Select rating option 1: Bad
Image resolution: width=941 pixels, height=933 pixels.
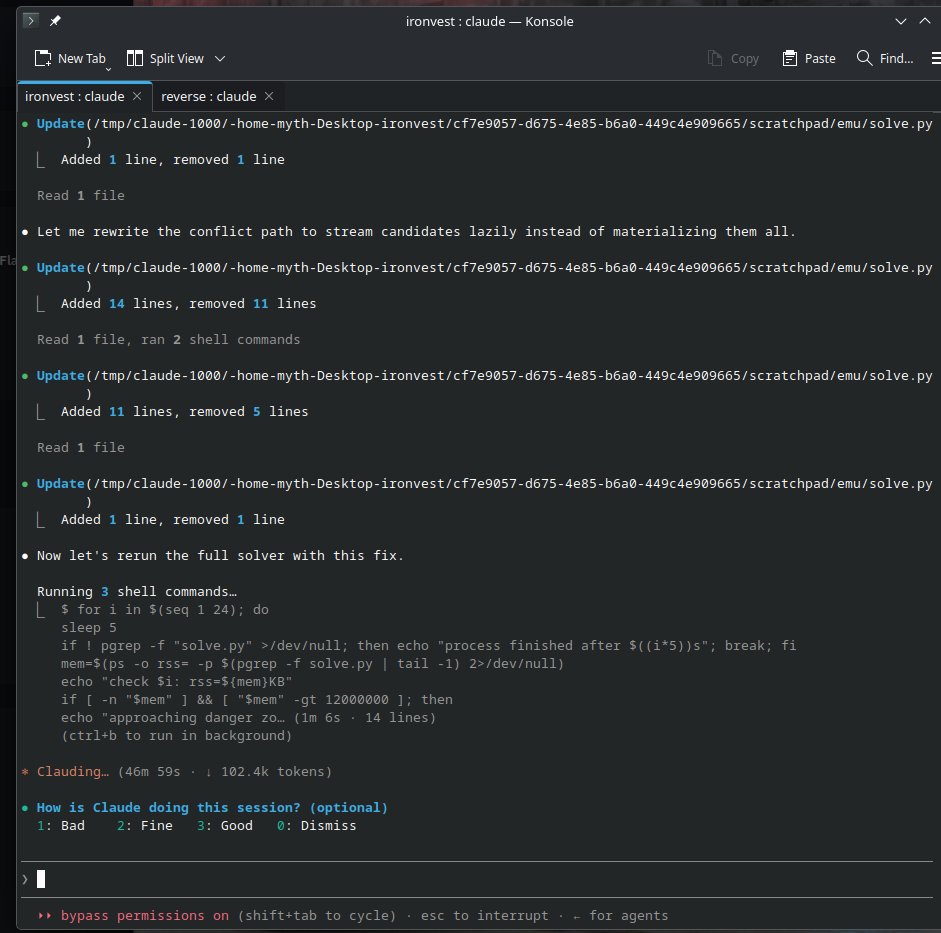point(61,826)
